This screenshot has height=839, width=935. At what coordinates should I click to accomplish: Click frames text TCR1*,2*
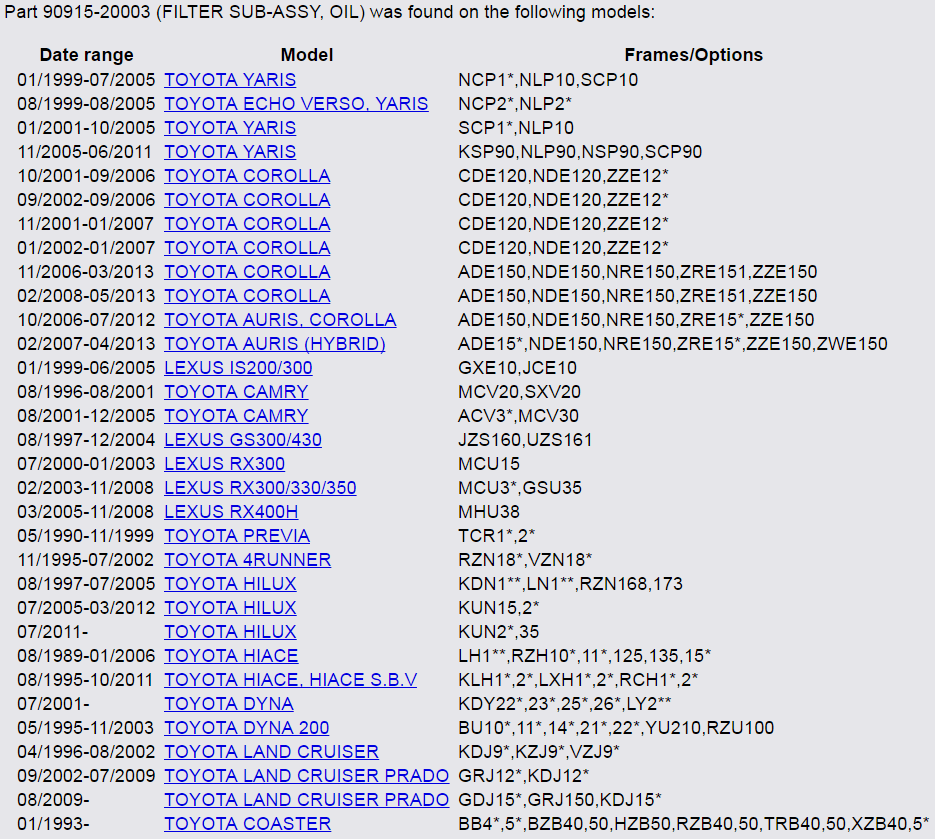click(x=497, y=535)
